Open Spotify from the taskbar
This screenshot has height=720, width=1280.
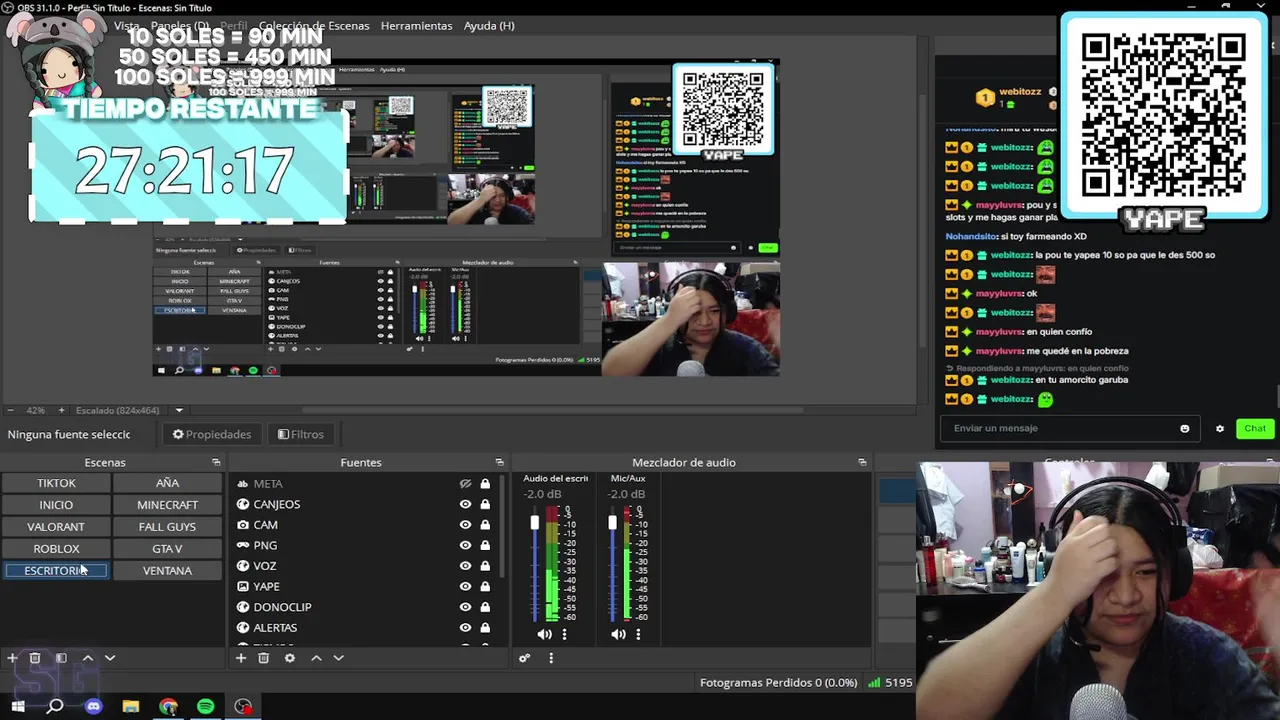pos(205,707)
